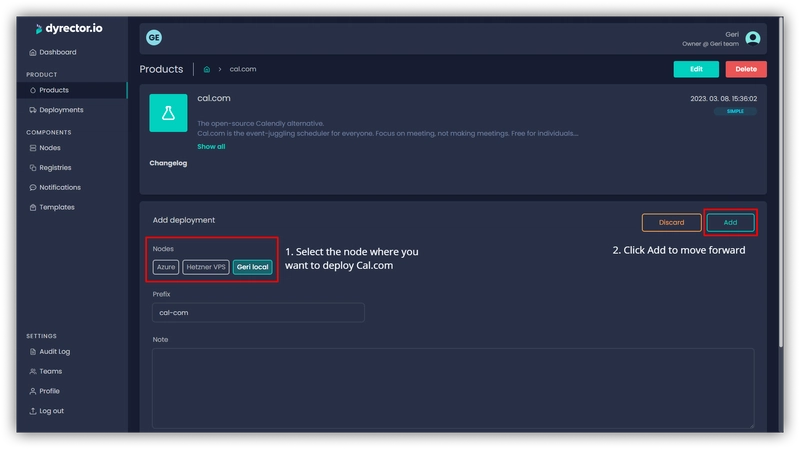Click the Templates icon
This screenshot has height=449, width=800.
pyautogui.click(x=33, y=207)
